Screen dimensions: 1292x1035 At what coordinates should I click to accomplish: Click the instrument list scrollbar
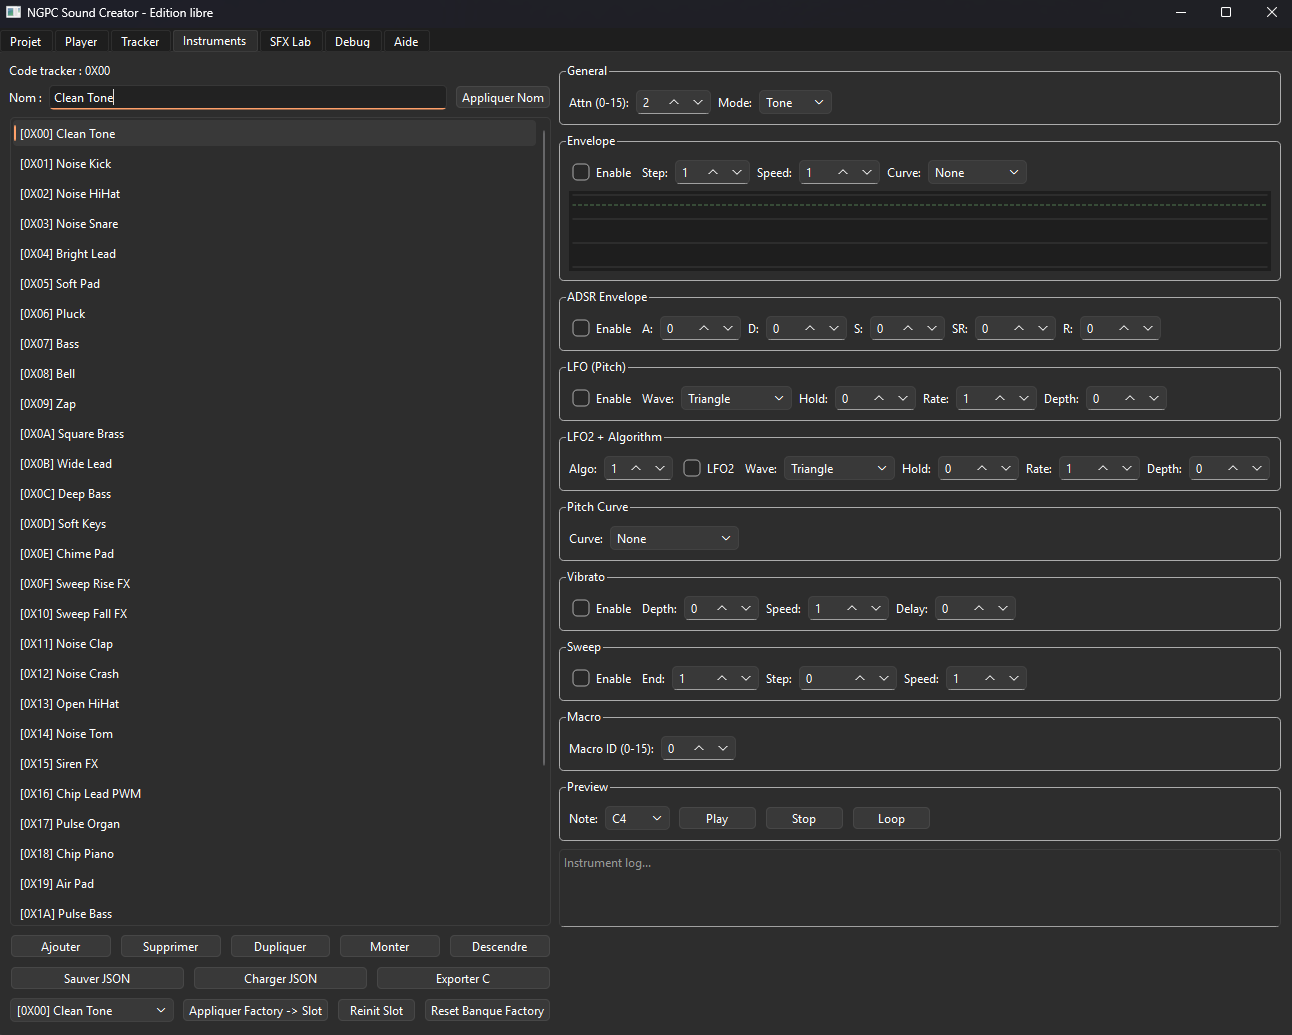click(544, 447)
